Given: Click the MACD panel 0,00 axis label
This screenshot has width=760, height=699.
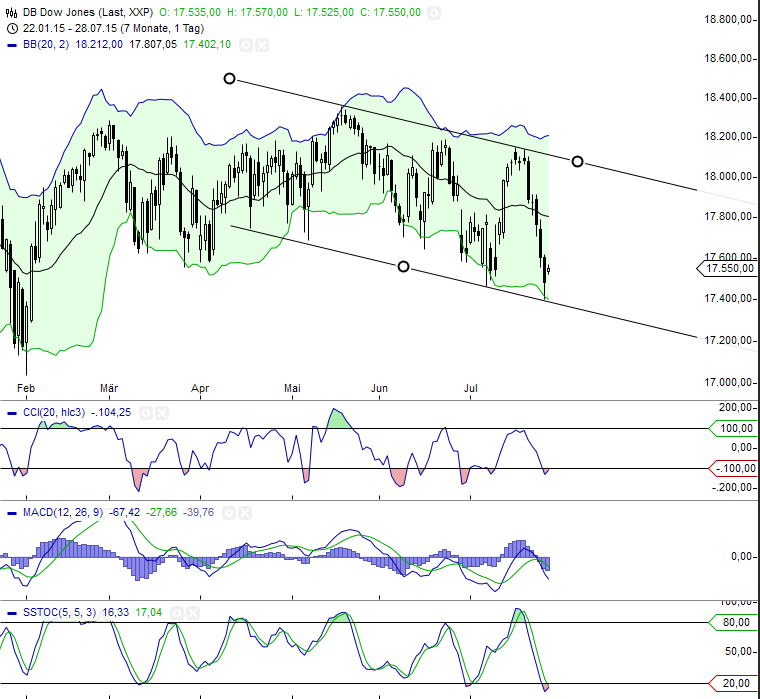Looking at the screenshot, I should pos(742,556).
